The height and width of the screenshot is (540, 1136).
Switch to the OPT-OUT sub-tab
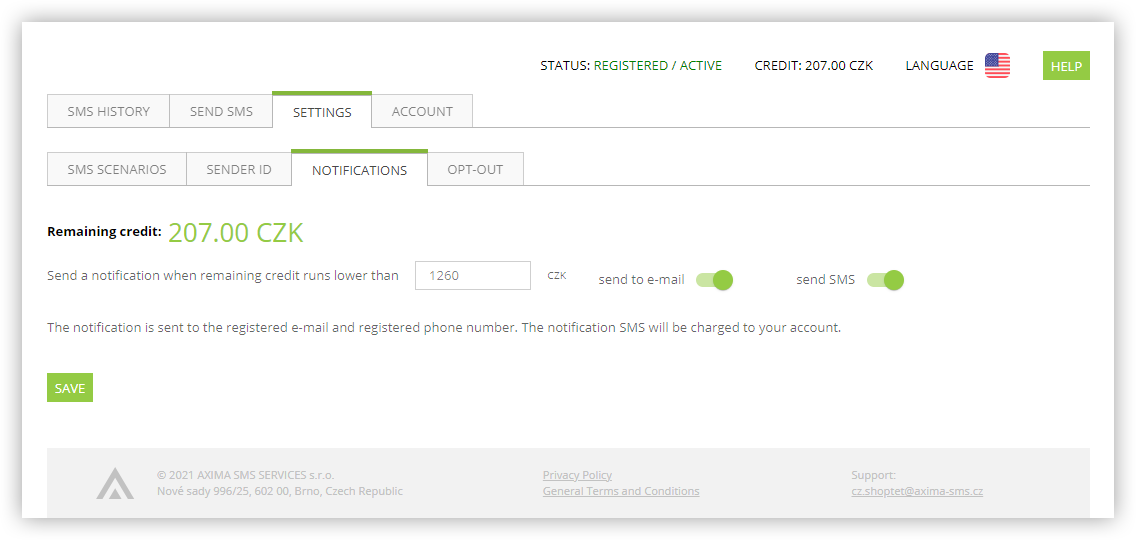click(475, 170)
